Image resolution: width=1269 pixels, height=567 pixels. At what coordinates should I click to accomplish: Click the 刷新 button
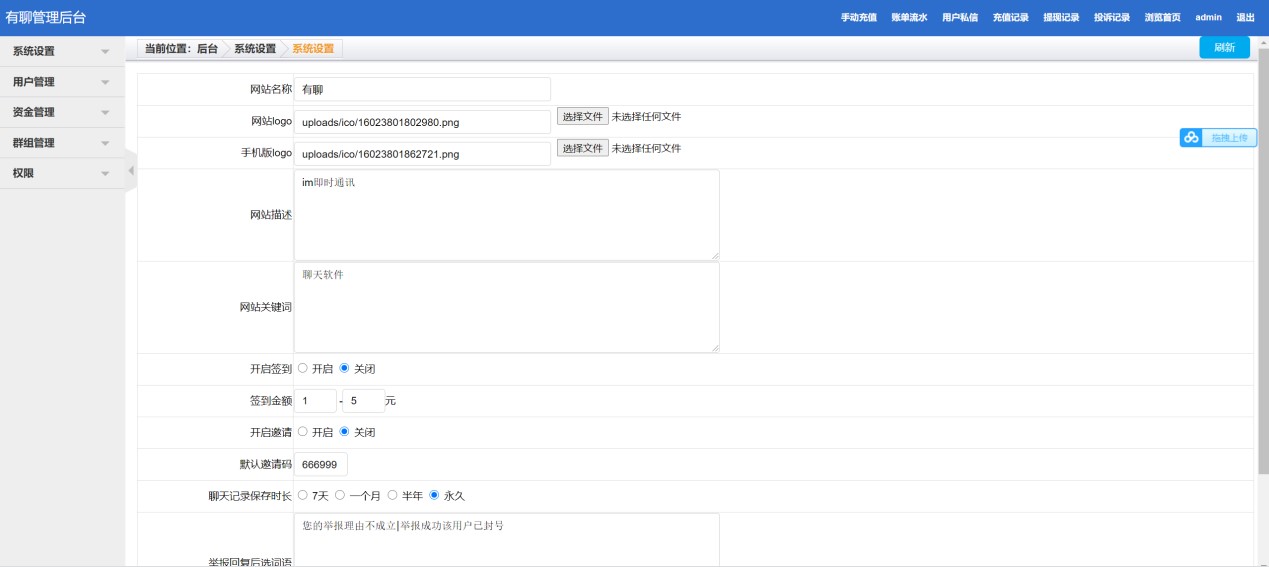coord(1224,48)
